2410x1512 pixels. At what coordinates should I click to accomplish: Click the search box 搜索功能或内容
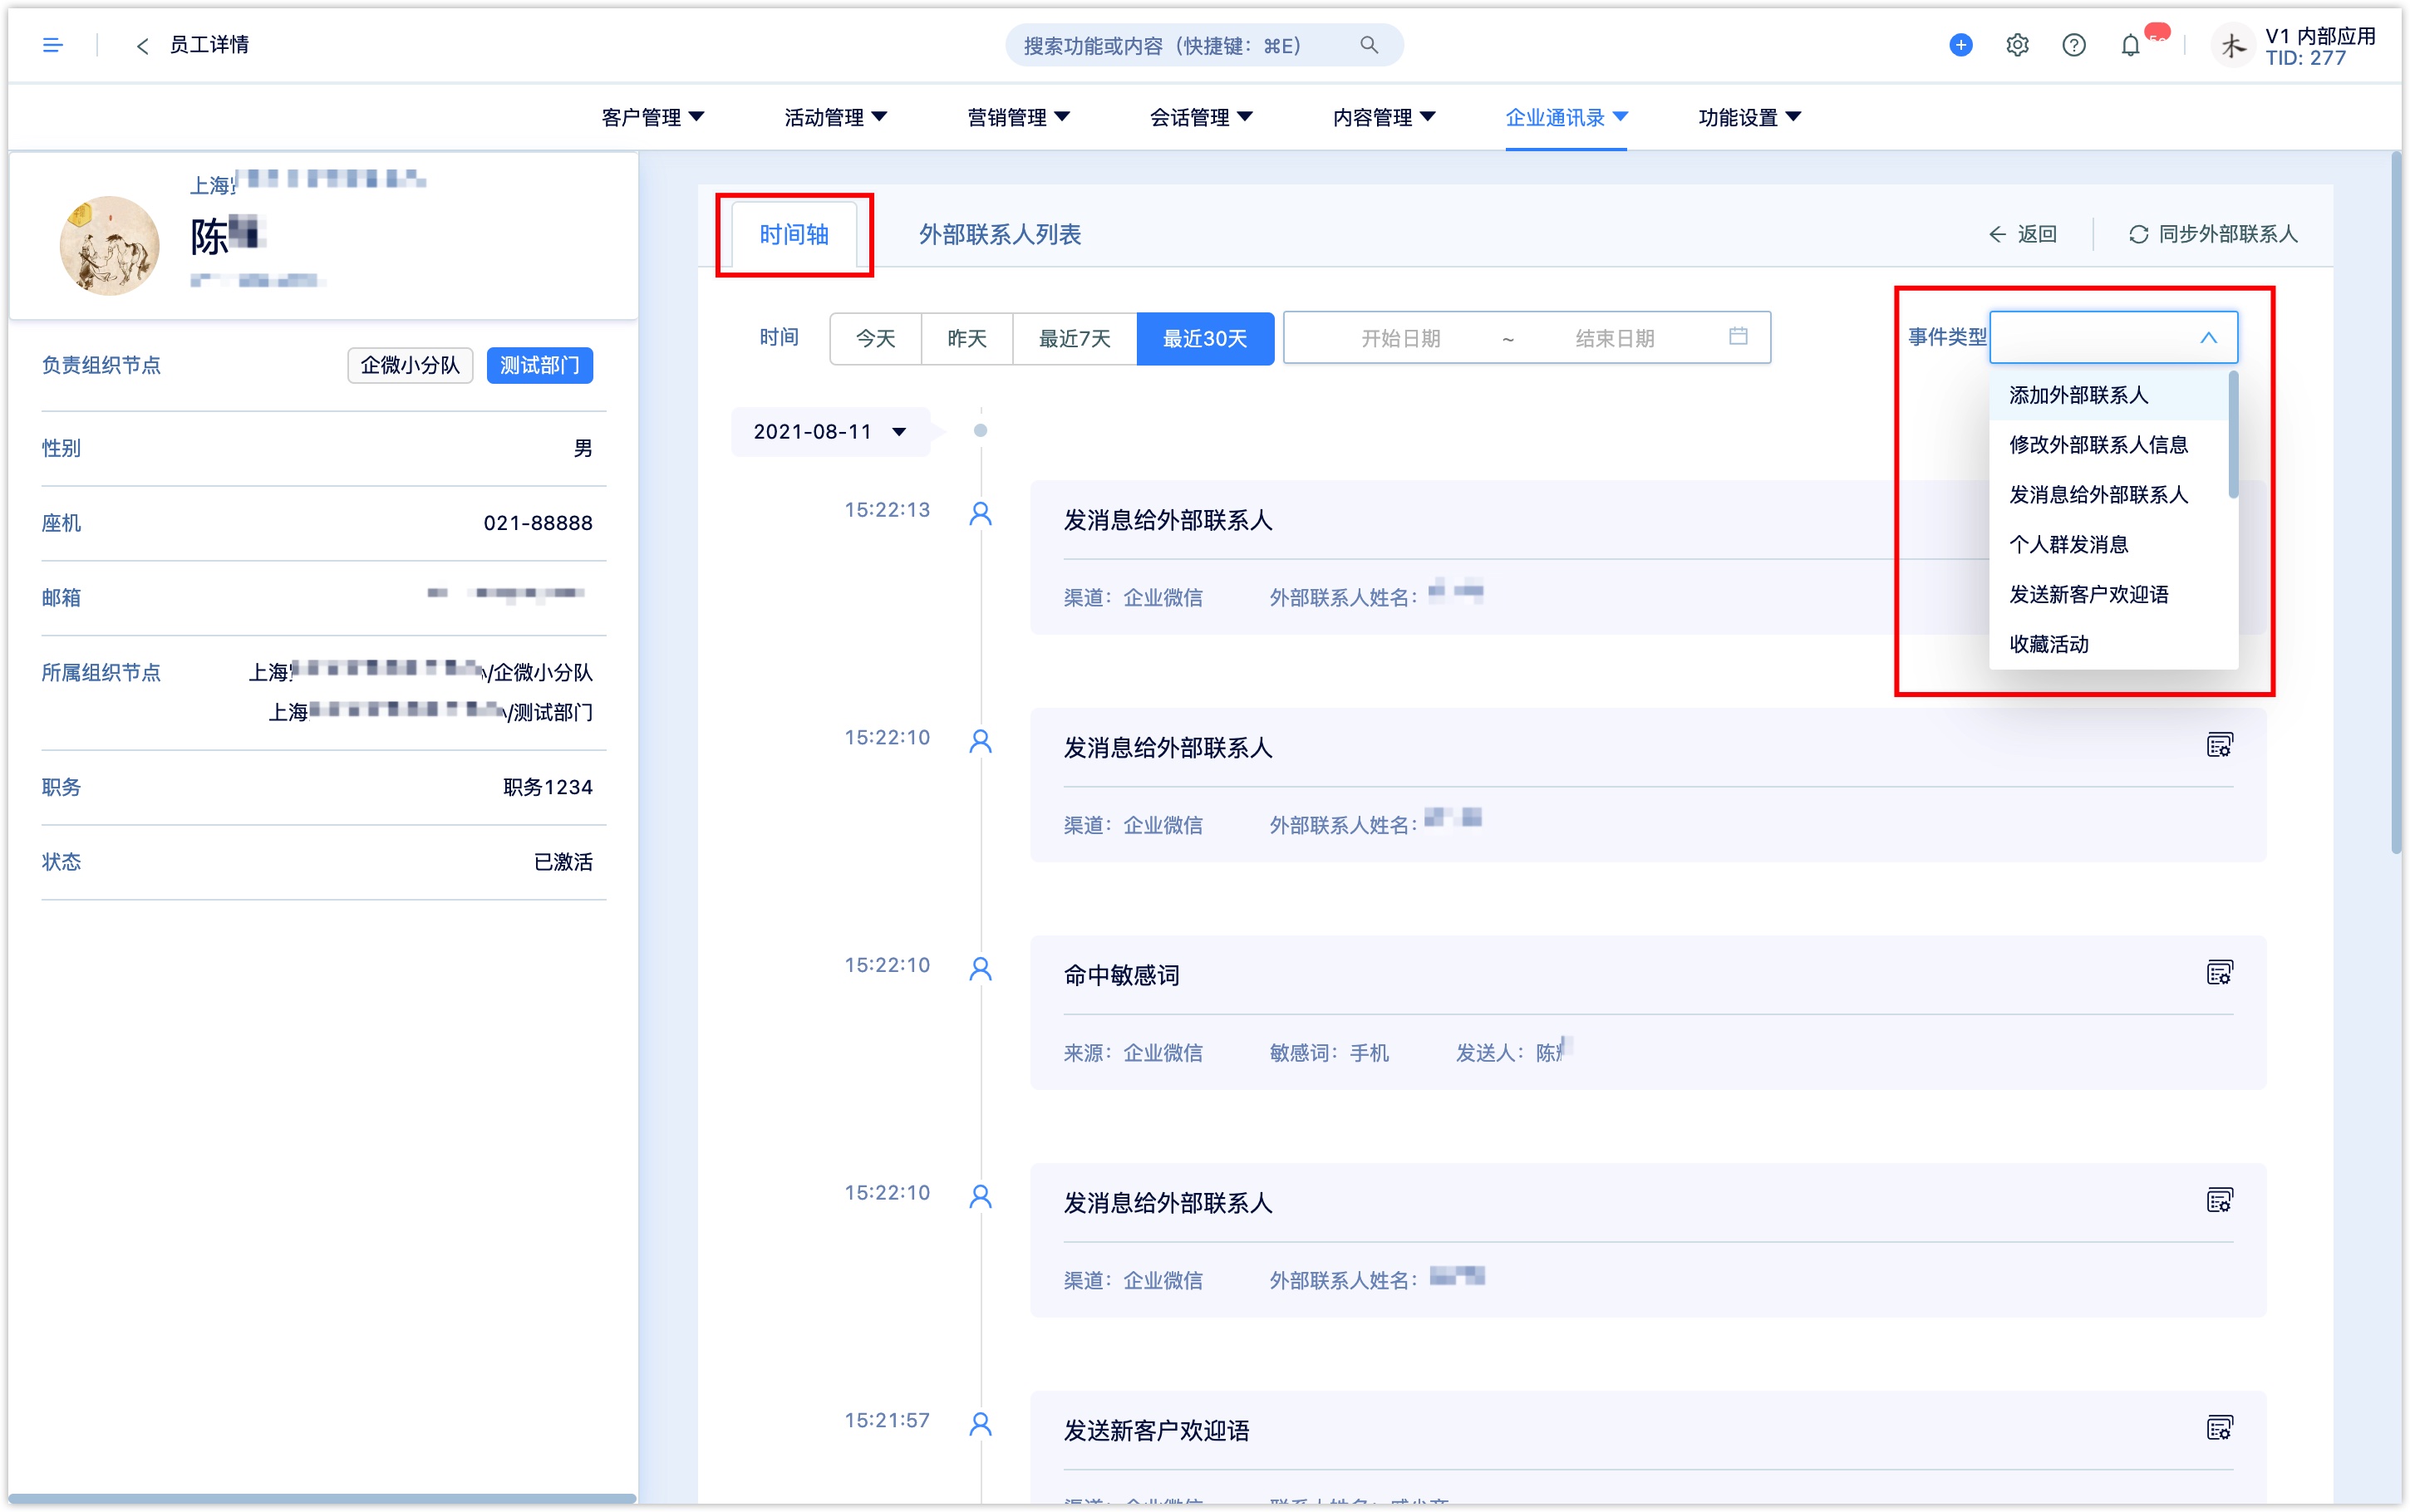pos(1204,45)
